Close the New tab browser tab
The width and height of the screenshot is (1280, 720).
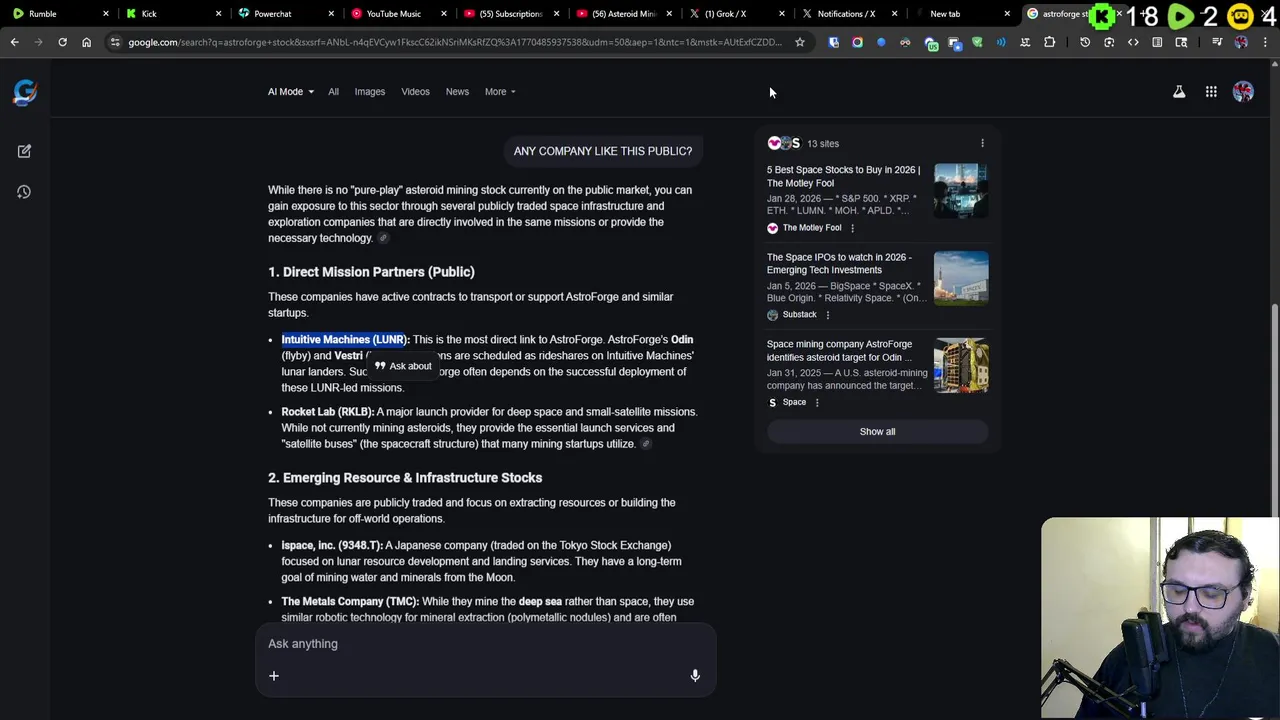[x=1007, y=14]
